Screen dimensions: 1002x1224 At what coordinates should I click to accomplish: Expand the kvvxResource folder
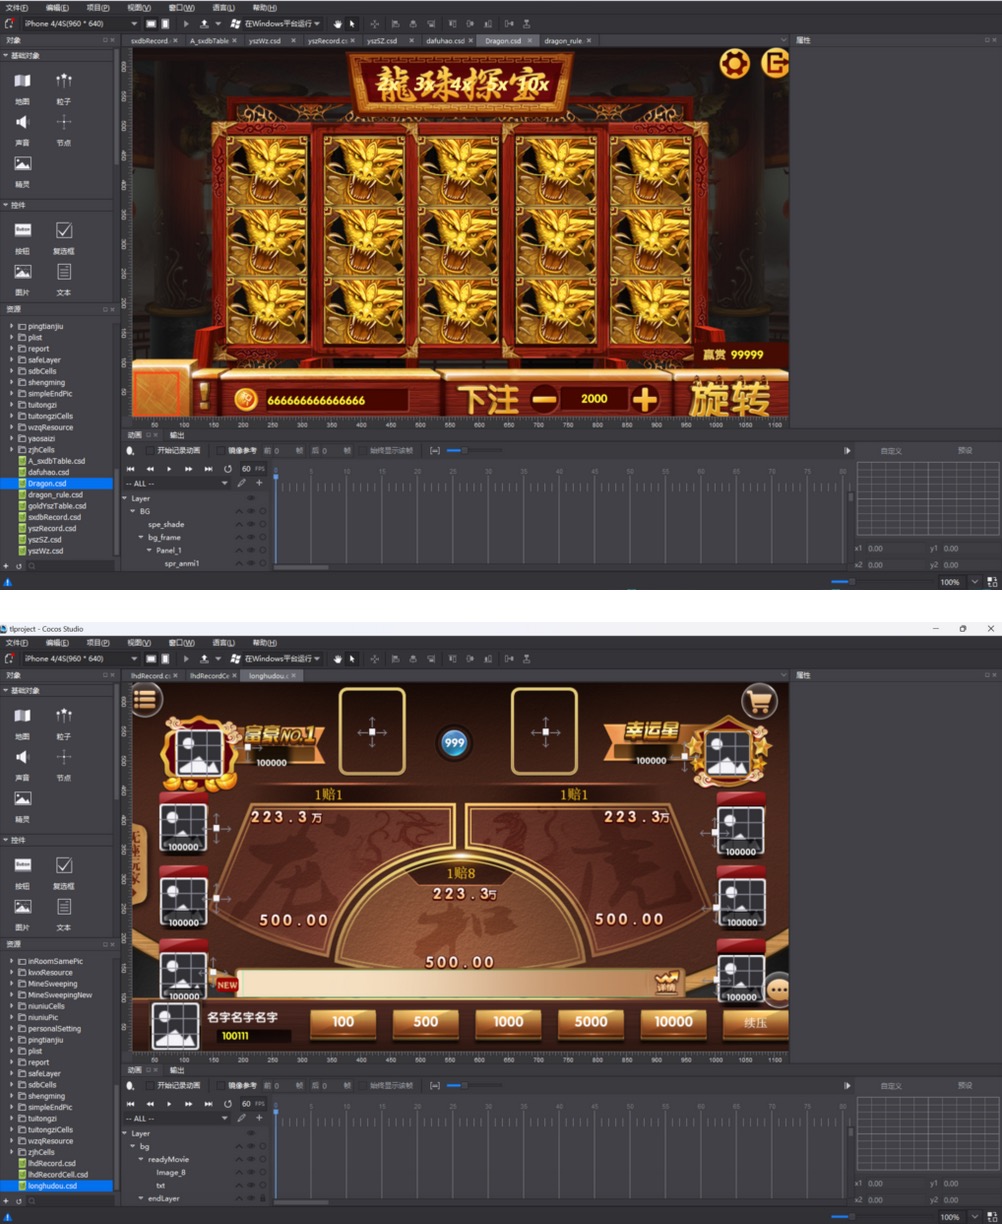pyautogui.click(x=12, y=972)
